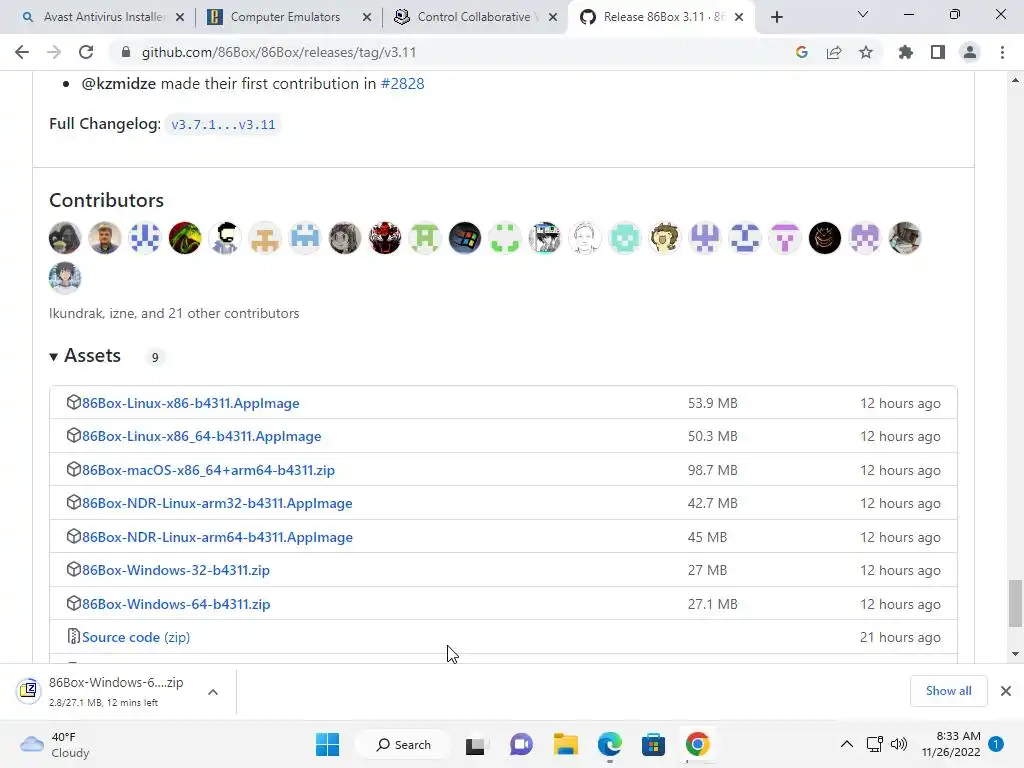Viewport: 1024px width, 768px height.
Task: Close the Computer Emulators tab
Action: tap(367, 17)
